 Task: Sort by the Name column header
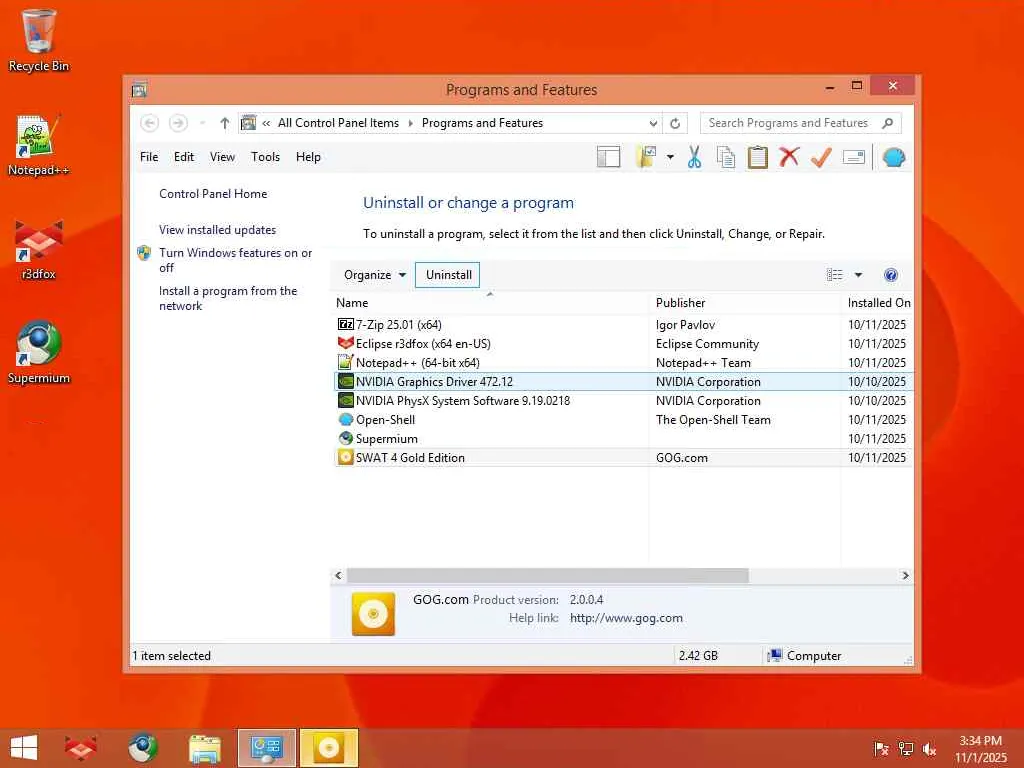tap(491, 303)
